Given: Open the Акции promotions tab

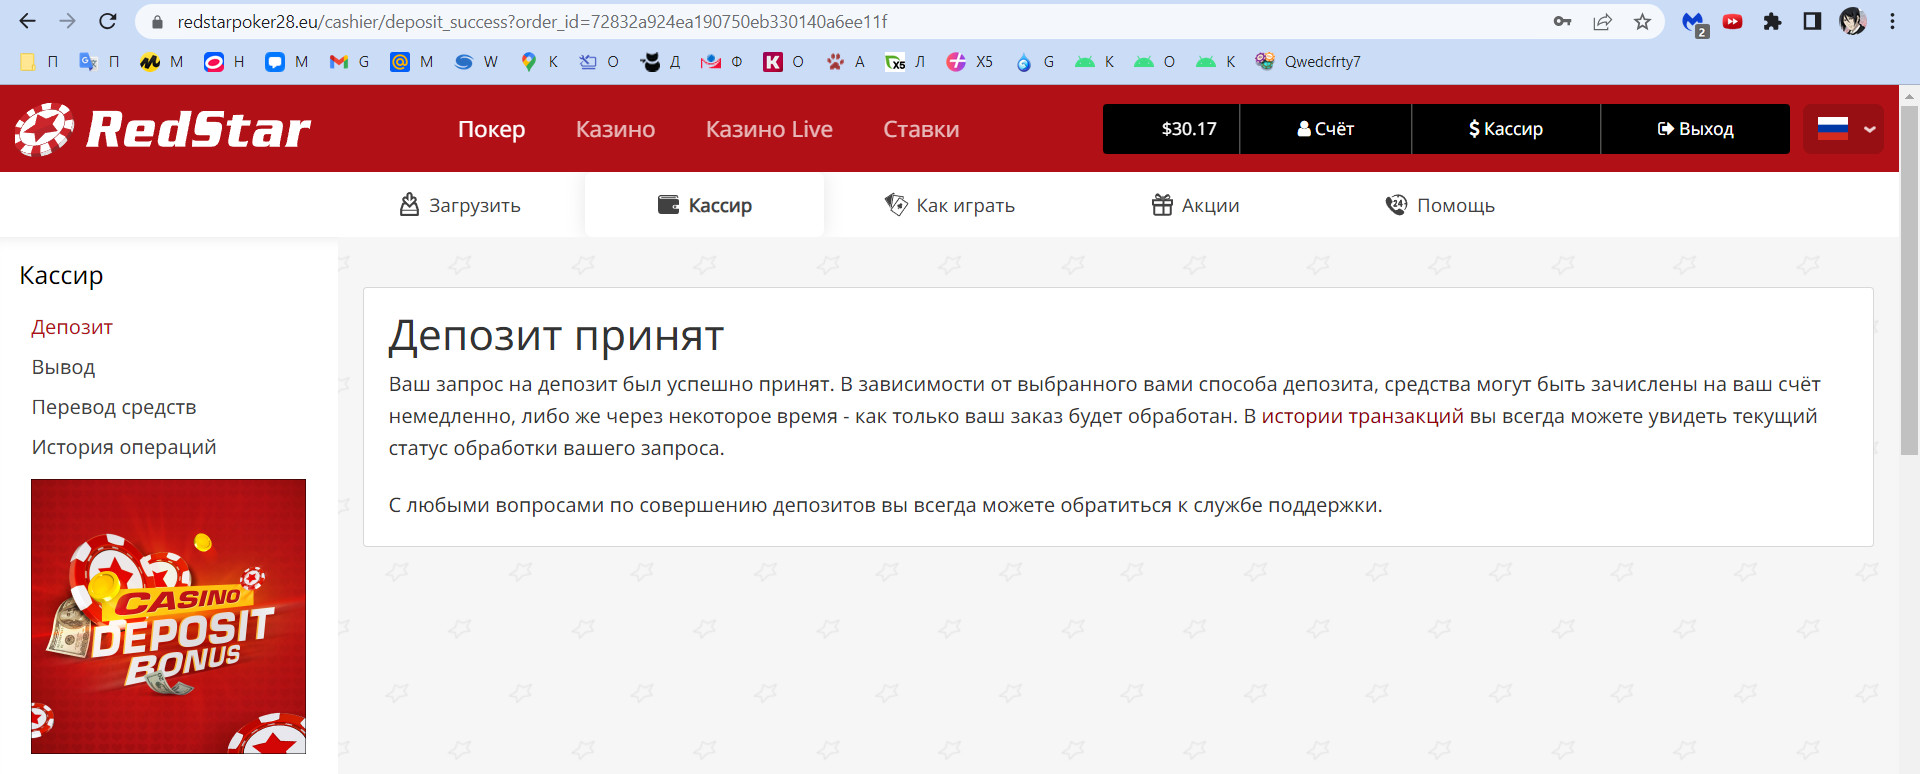Looking at the screenshot, I should (x=1195, y=205).
